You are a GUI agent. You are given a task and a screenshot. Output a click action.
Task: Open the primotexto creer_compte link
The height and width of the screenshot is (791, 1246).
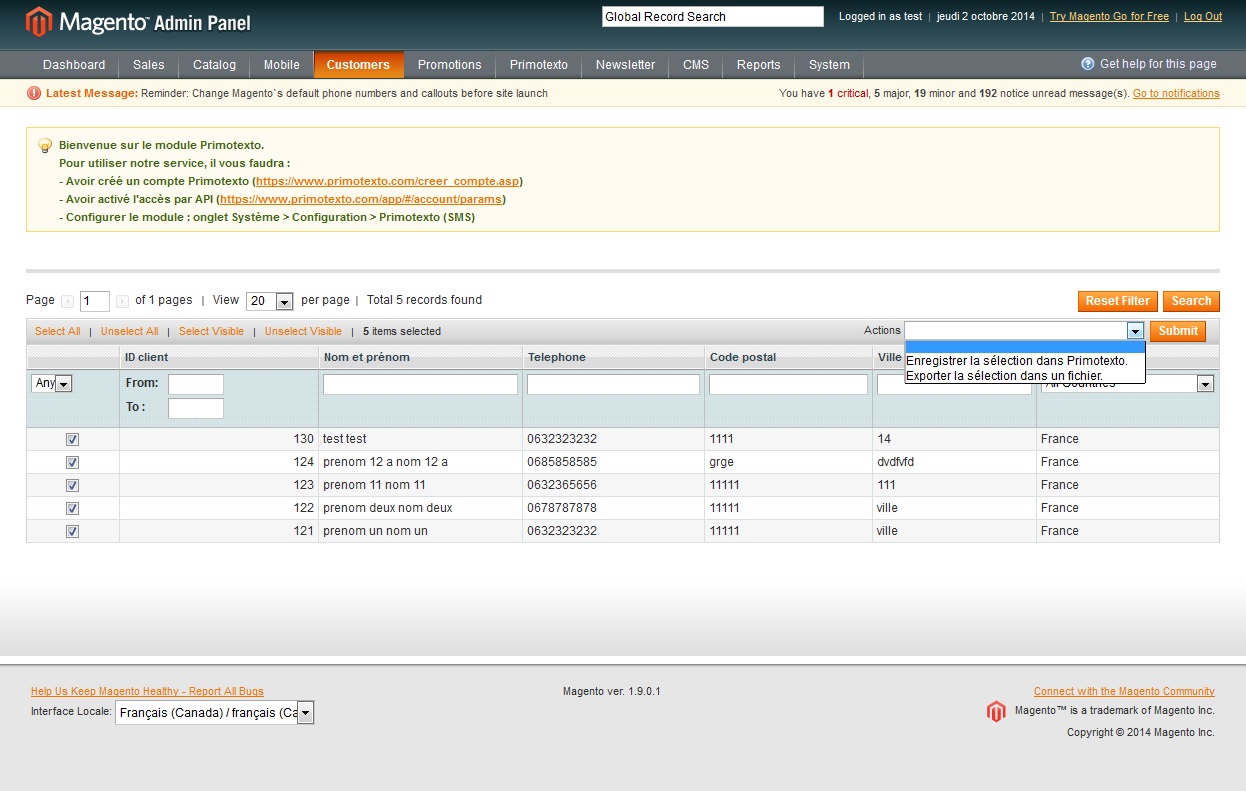(x=387, y=181)
